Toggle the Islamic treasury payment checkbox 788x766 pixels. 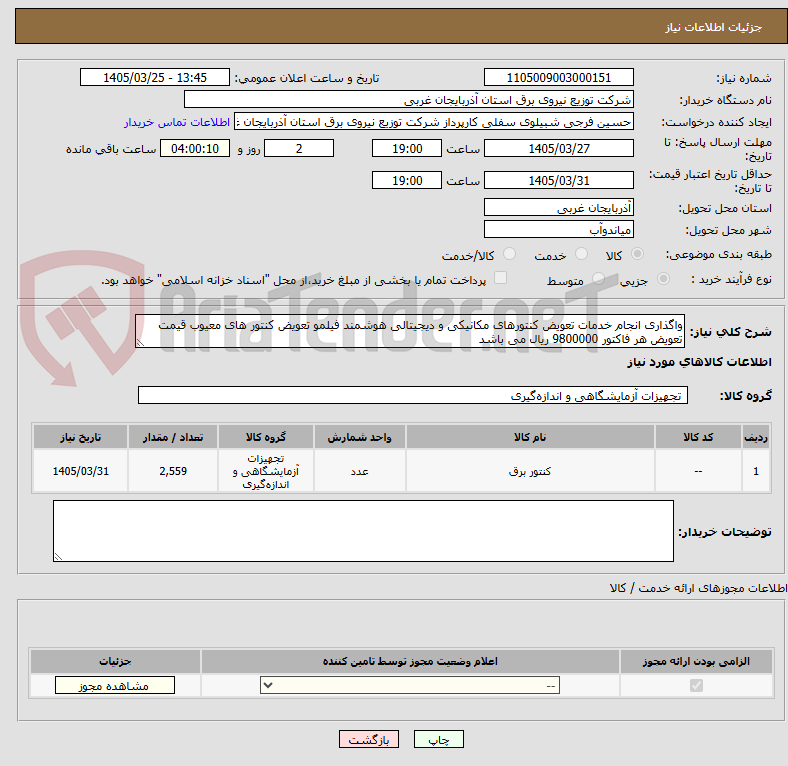pyautogui.click(x=501, y=278)
